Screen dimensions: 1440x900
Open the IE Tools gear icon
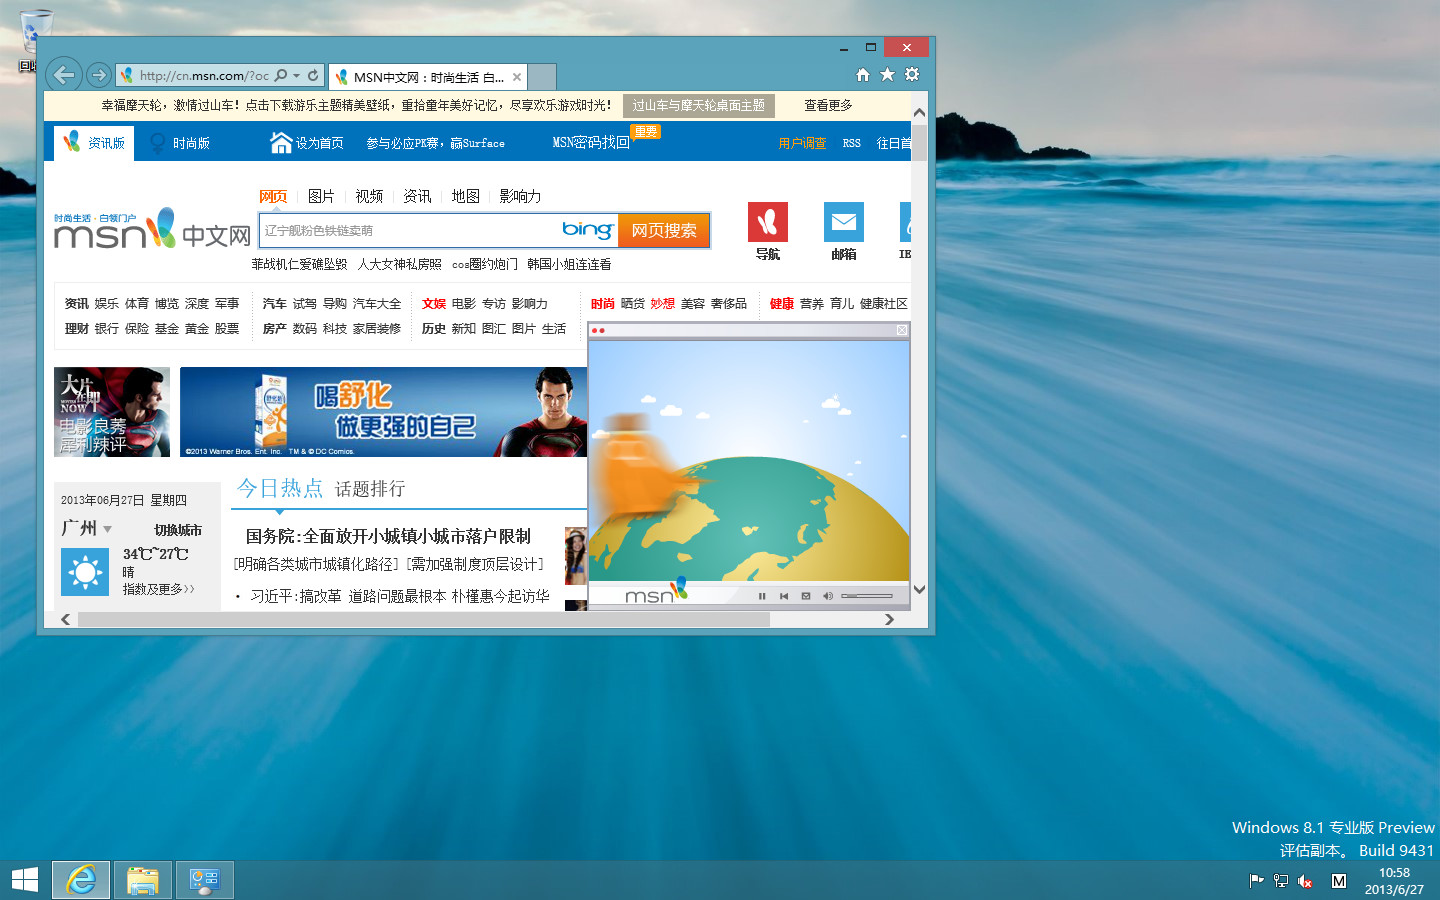(x=912, y=75)
